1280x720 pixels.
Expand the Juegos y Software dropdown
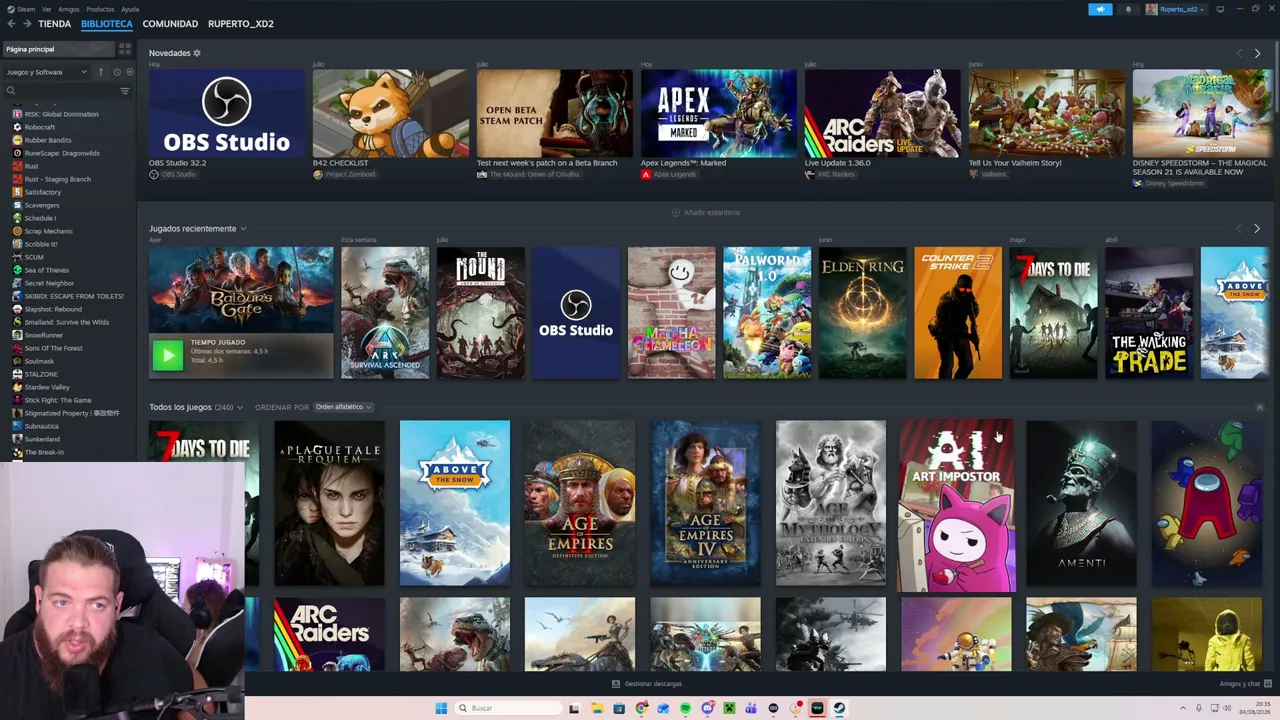47,72
